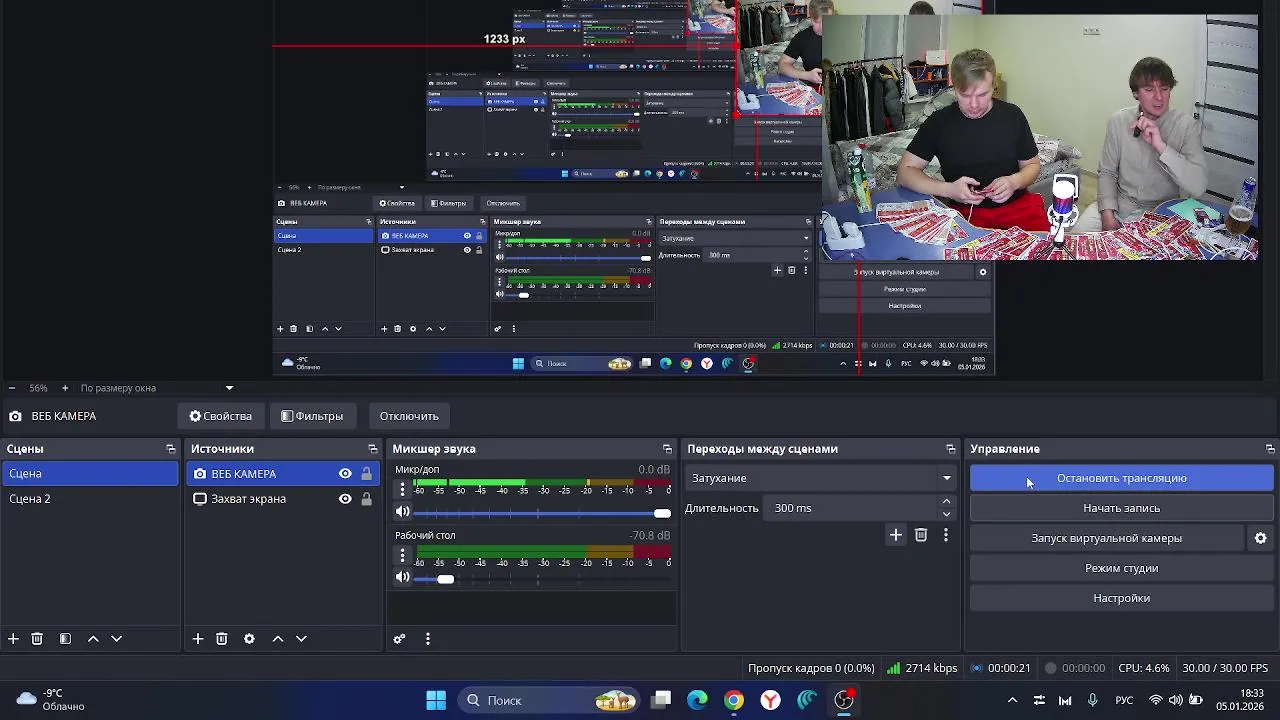
Task: Mute the Микр/доп audio channel
Action: pyautogui.click(x=403, y=512)
